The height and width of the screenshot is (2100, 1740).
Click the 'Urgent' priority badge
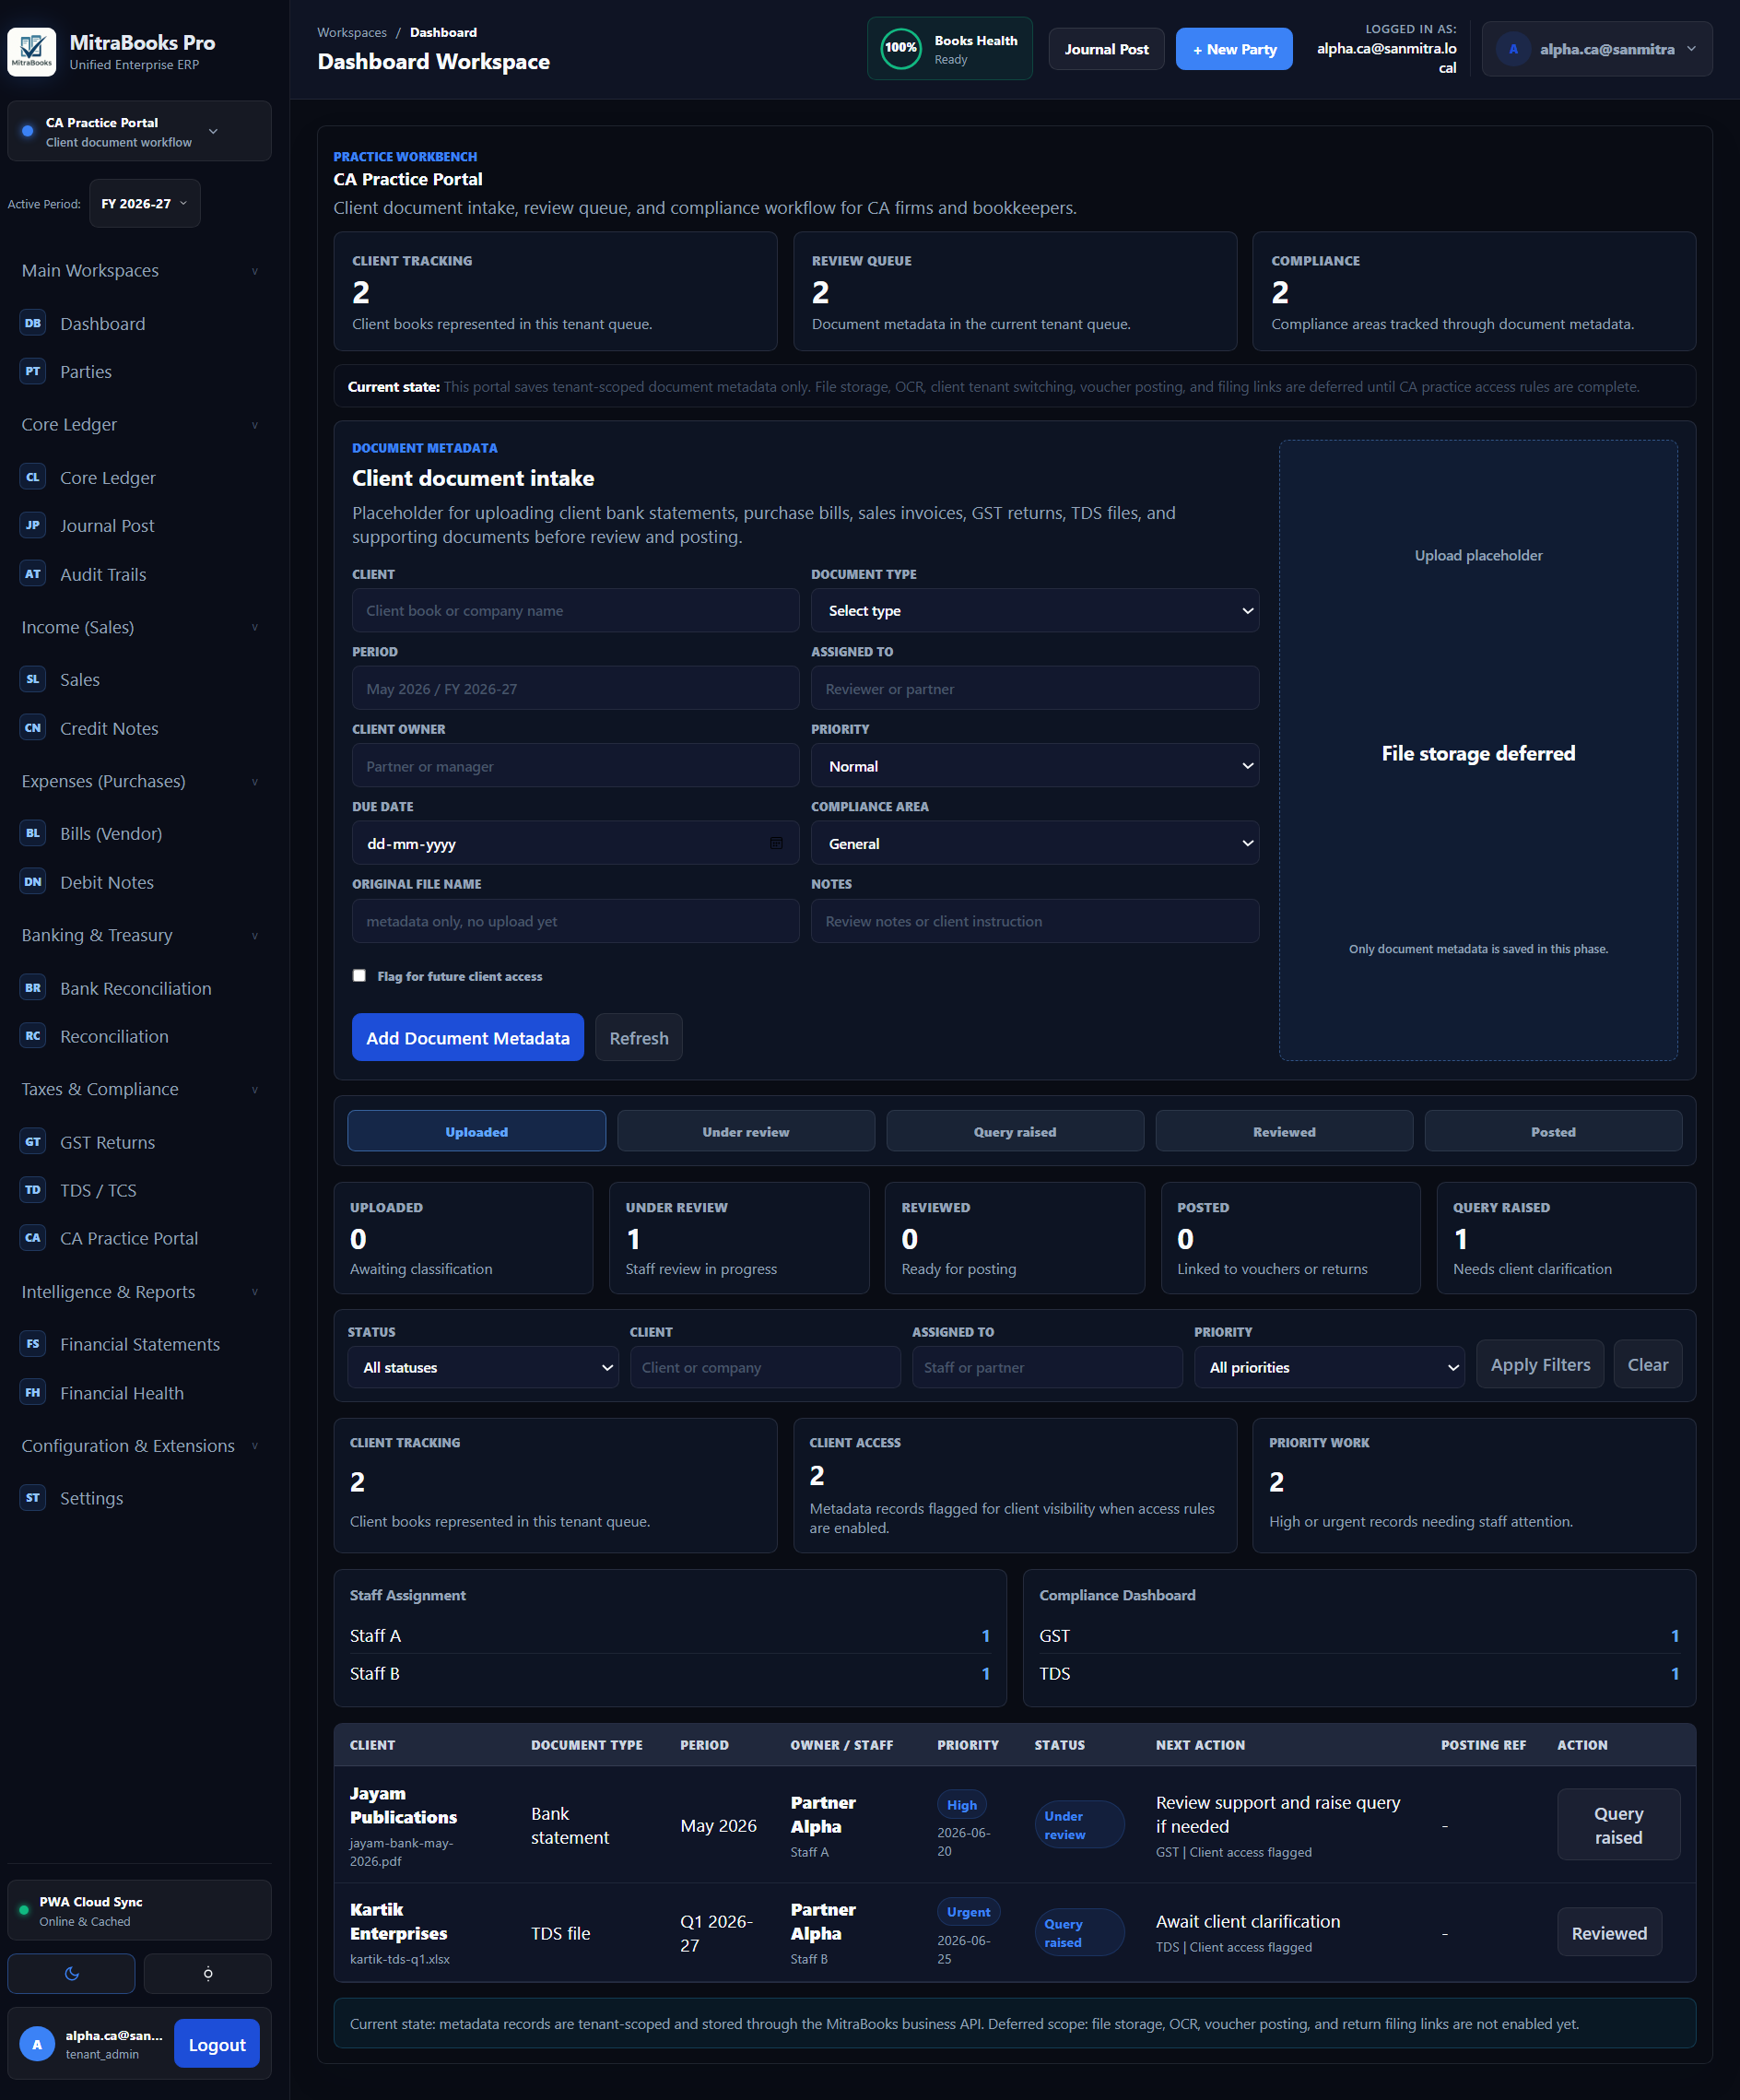click(x=968, y=1912)
